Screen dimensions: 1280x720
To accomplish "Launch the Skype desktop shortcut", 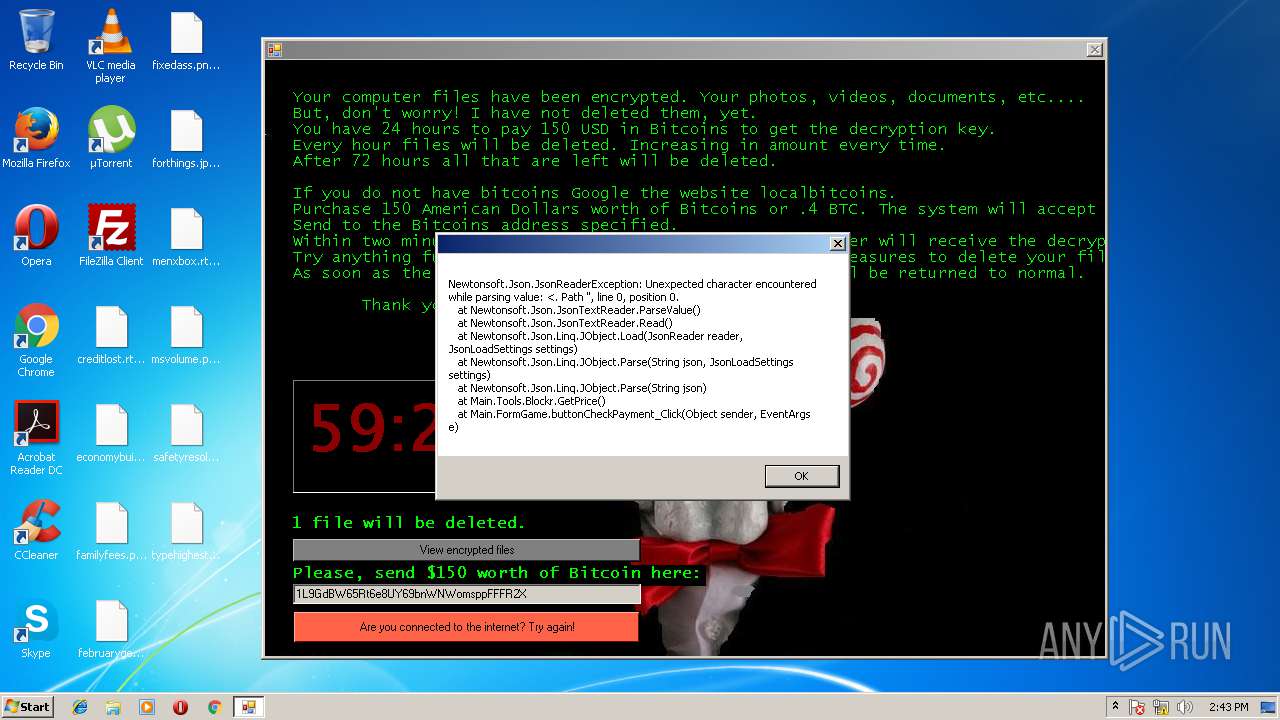I will pos(36,628).
